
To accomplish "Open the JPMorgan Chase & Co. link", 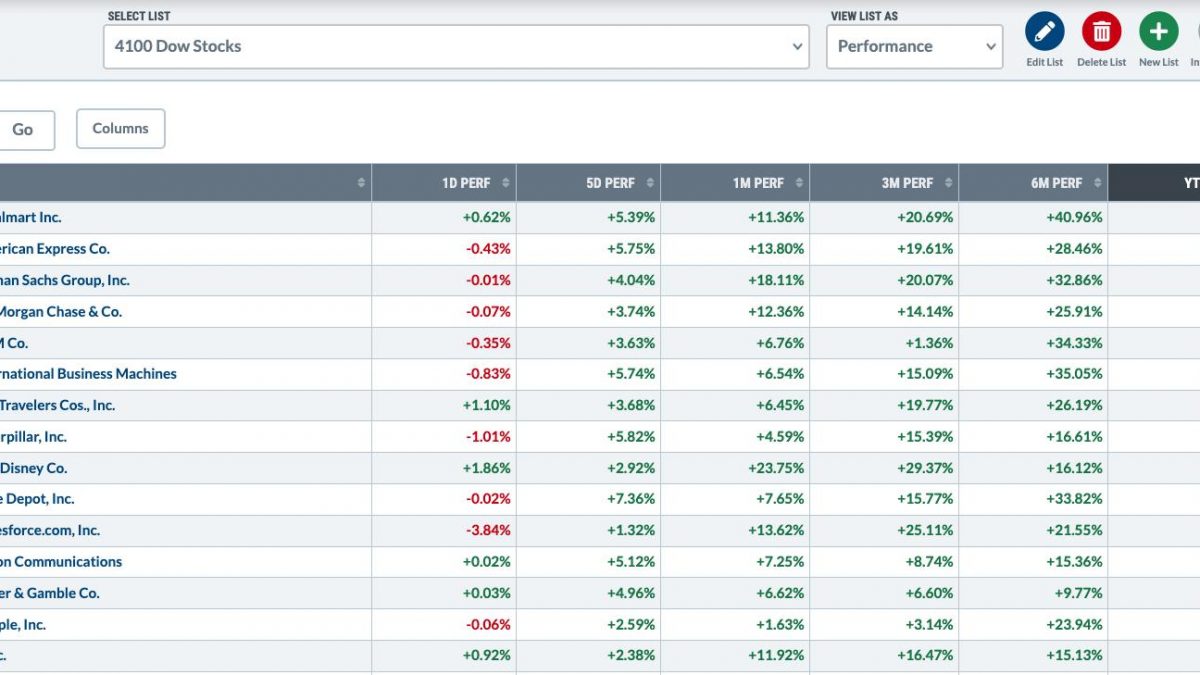I will [x=61, y=311].
